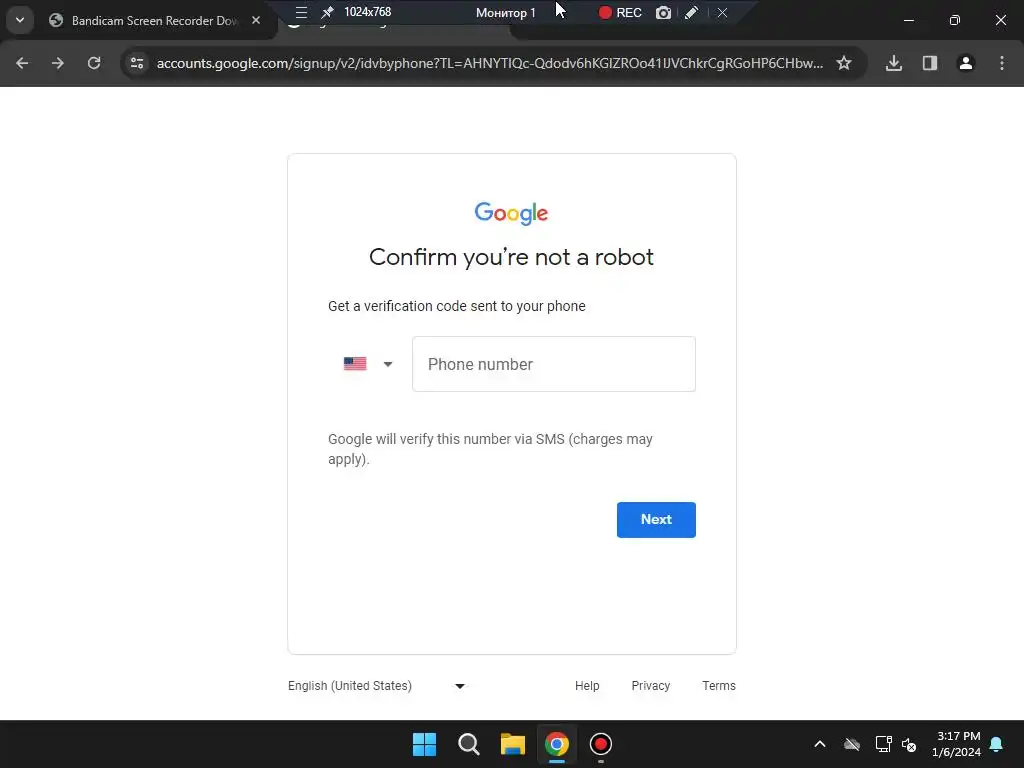Go back to the previous page
The height and width of the screenshot is (768, 1024).
[22, 63]
